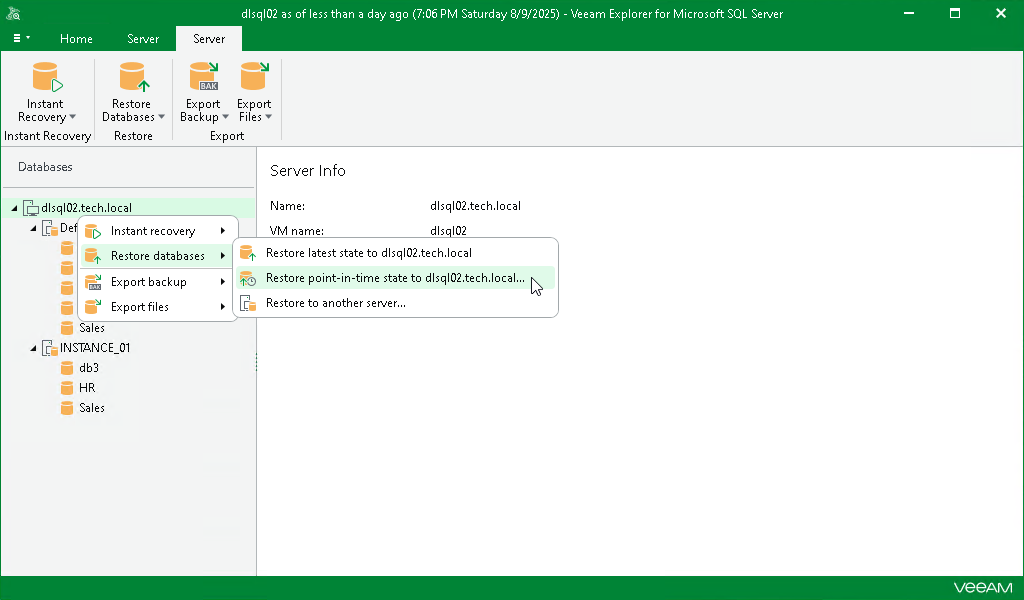Open the Restore Databases dropdown arrow
This screenshot has width=1024, height=600.
[x=162, y=117]
